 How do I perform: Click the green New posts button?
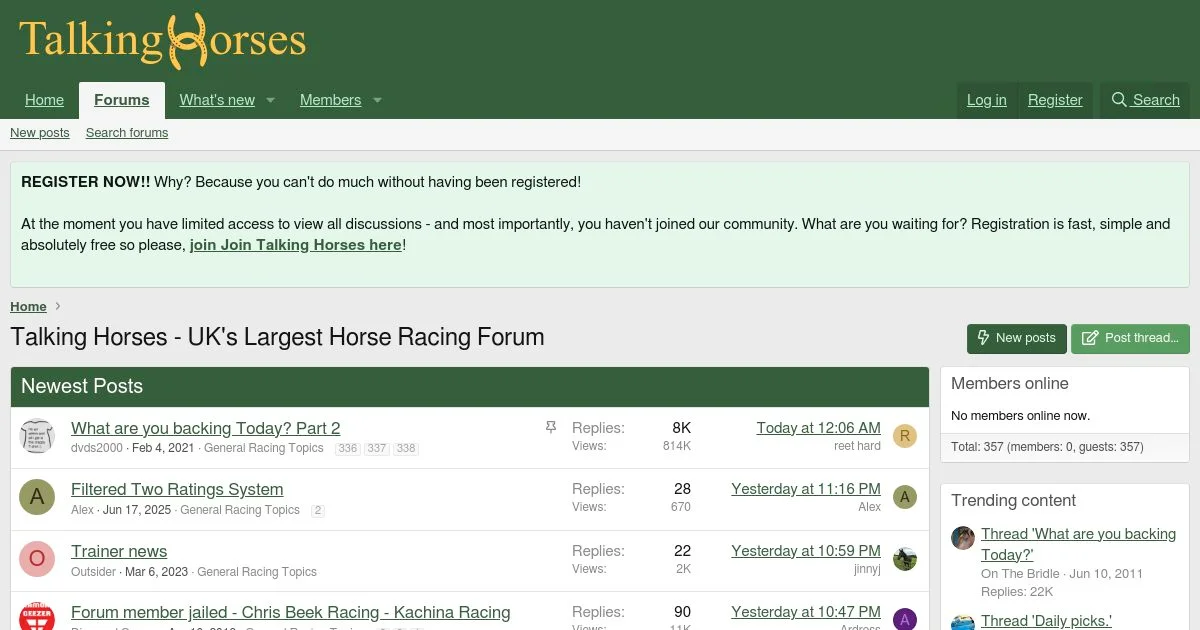coord(1016,338)
